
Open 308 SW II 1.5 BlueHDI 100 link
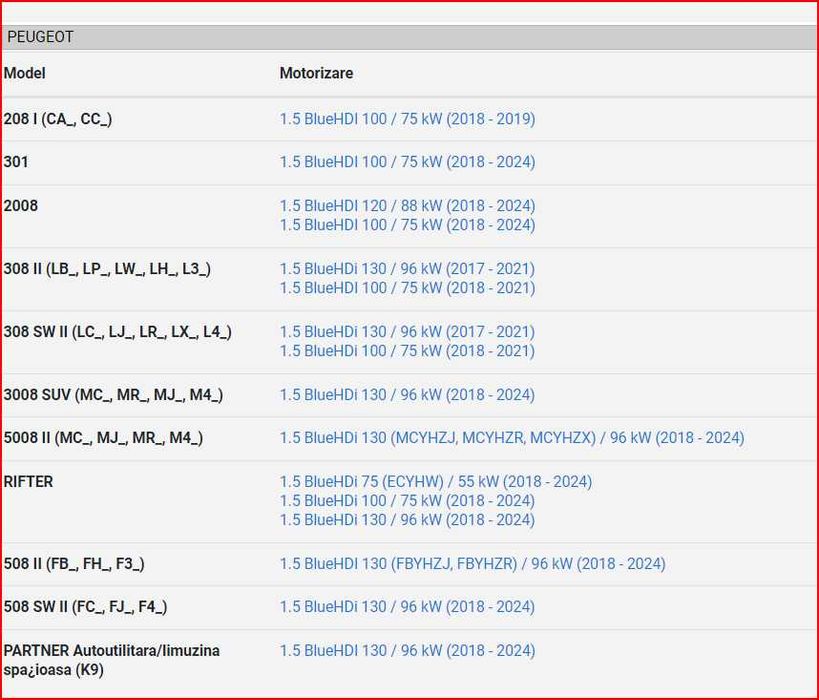point(407,351)
